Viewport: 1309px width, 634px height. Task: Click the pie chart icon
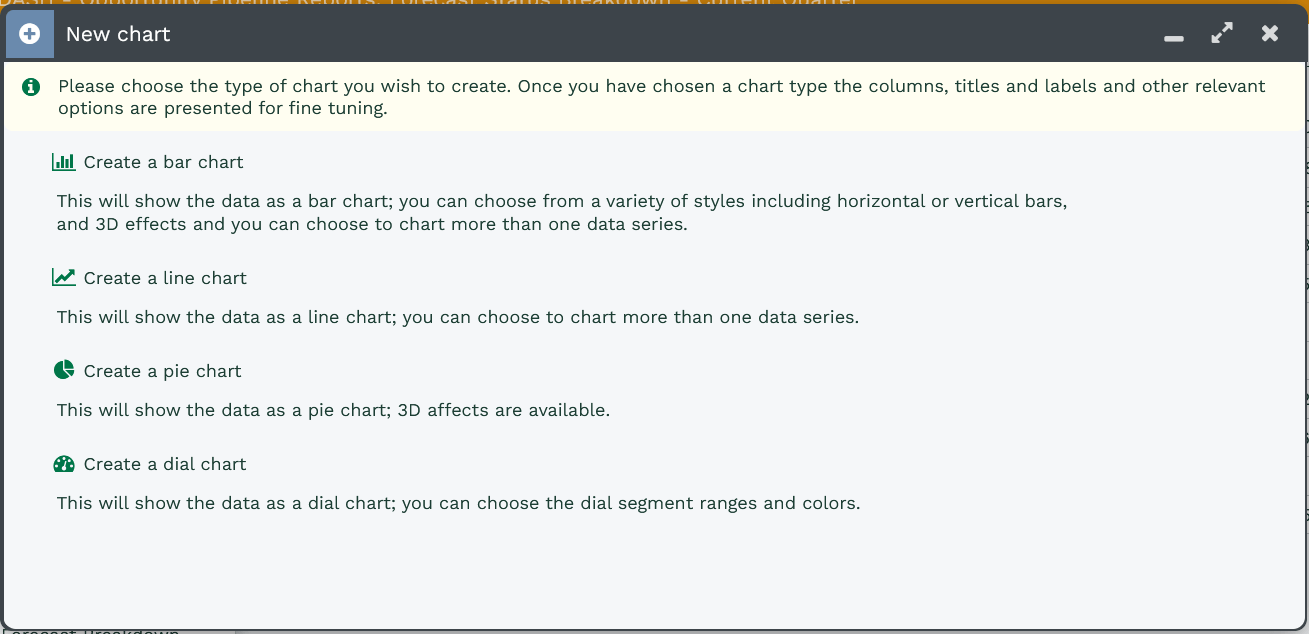(x=64, y=371)
